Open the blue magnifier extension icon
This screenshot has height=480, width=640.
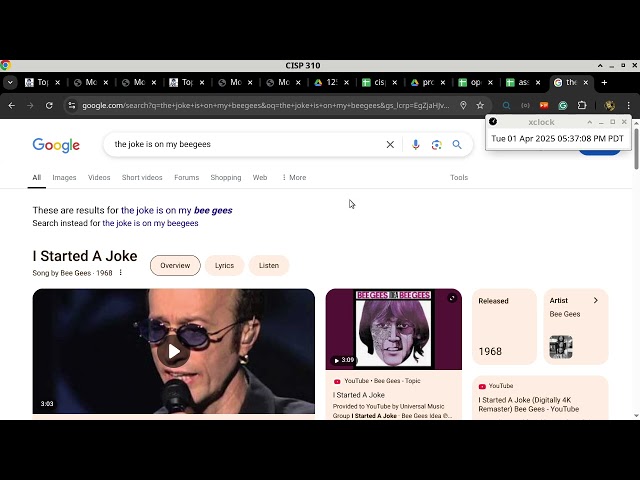(x=506, y=105)
